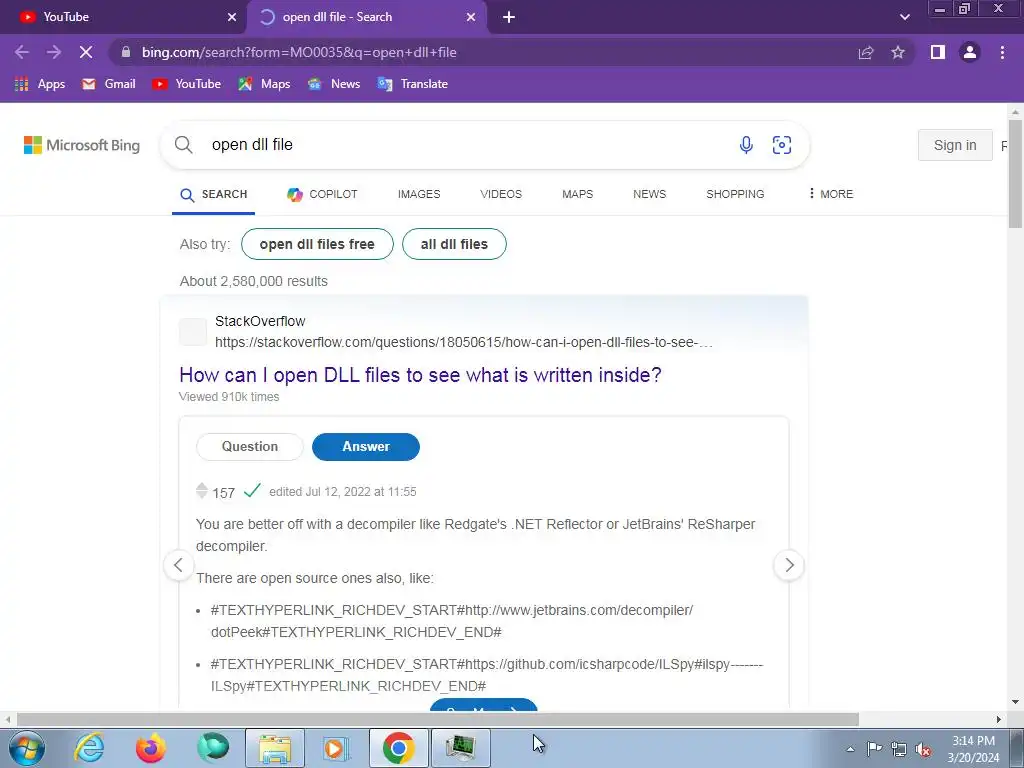The height and width of the screenshot is (768, 1024).
Task: Open Translate bookmark
Action: [x=413, y=84]
